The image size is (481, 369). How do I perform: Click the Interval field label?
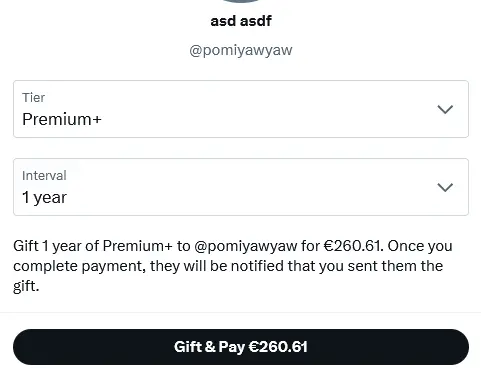tap(44, 176)
